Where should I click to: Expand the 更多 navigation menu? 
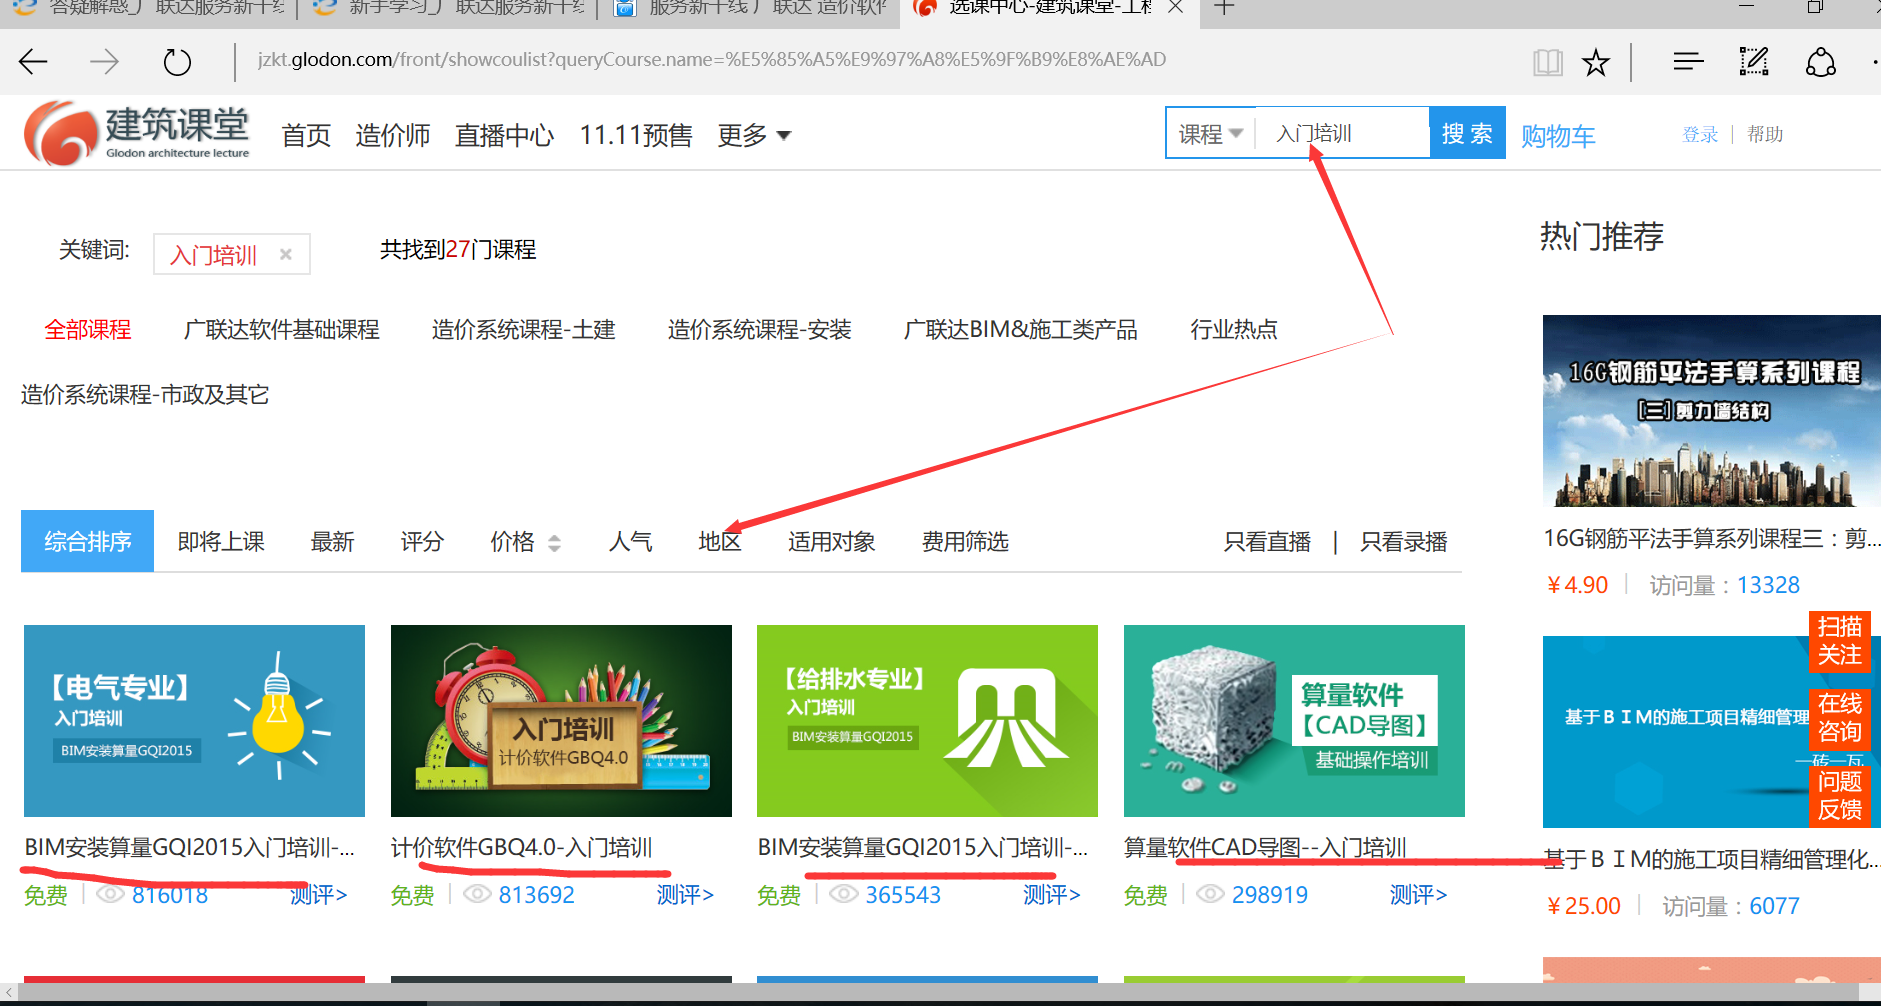(x=754, y=135)
